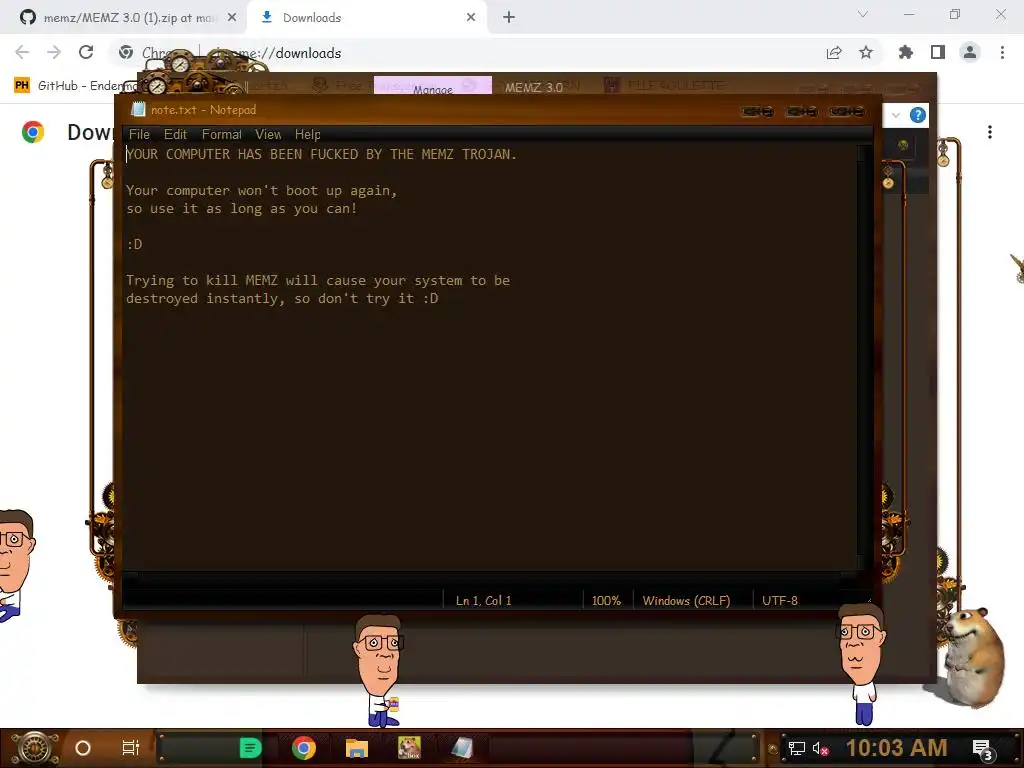Click the UTF-8 encoding status entry
Viewport: 1024px width, 768px height.
(x=780, y=601)
